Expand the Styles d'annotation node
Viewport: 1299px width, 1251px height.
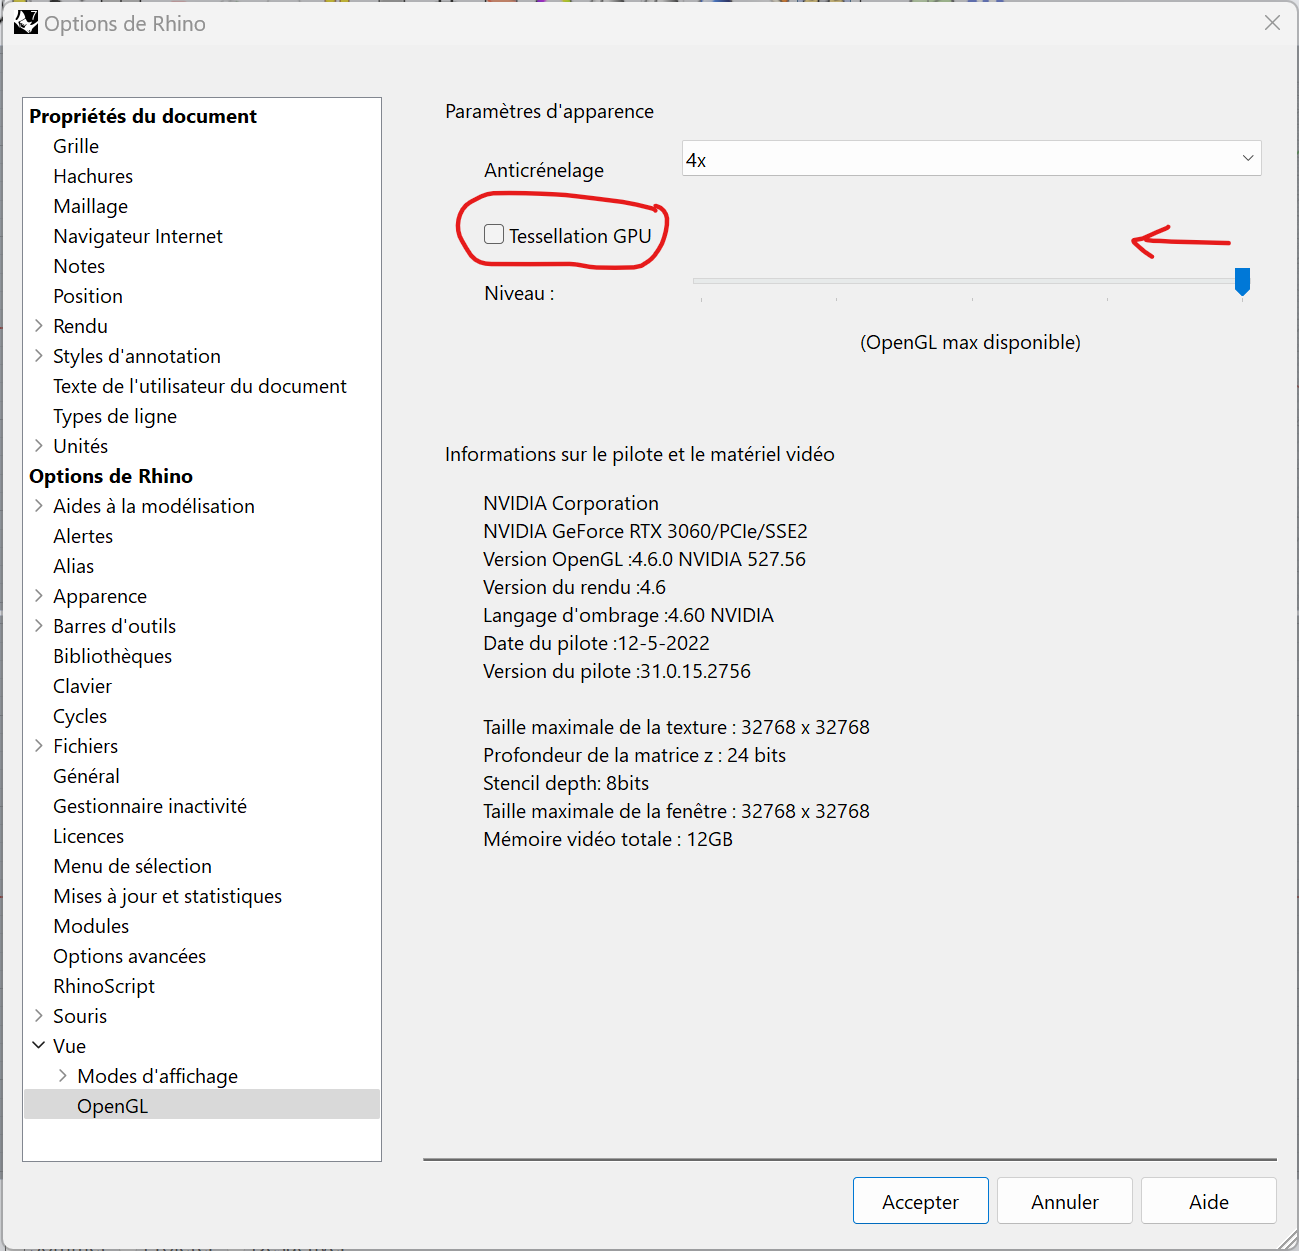38,356
